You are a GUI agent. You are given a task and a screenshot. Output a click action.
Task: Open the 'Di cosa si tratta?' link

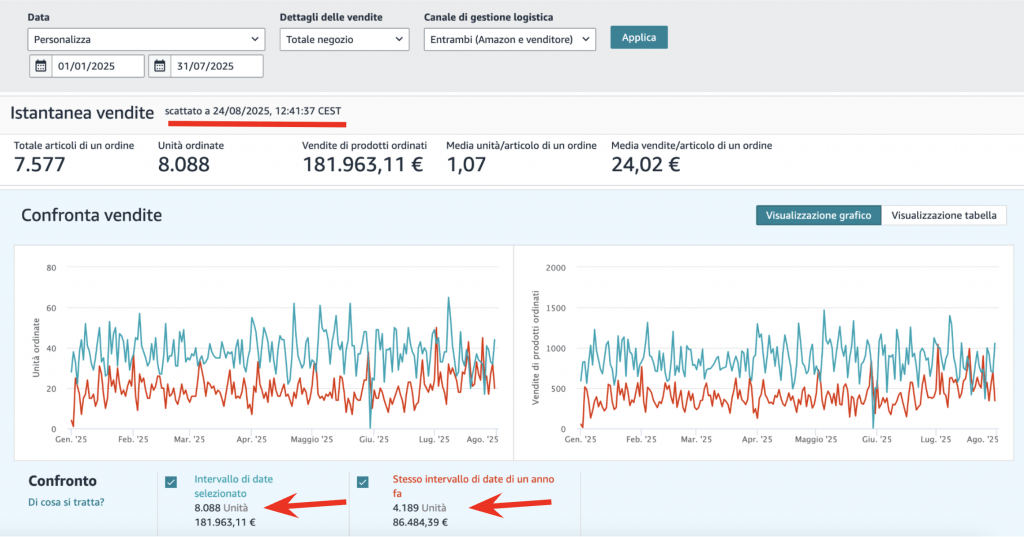[x=66, y=502]
